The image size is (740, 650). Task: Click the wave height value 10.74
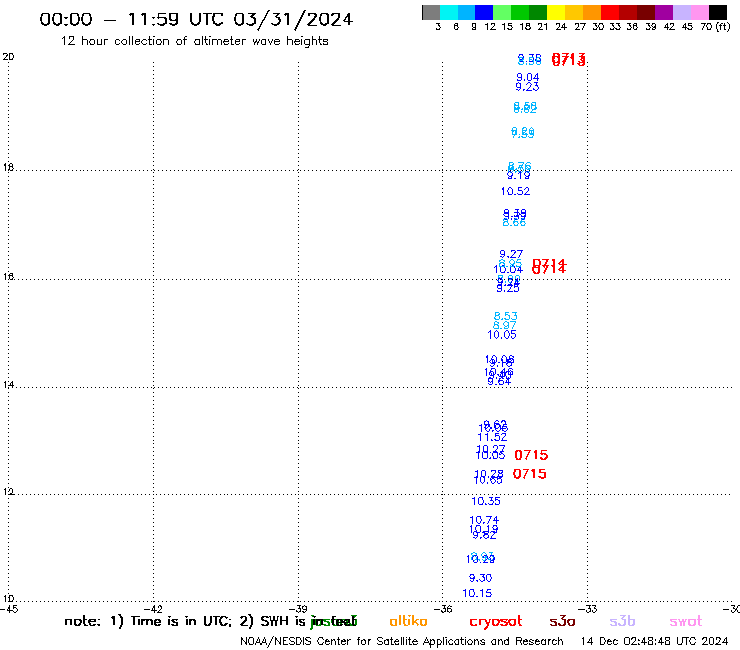tap(484, 520)
